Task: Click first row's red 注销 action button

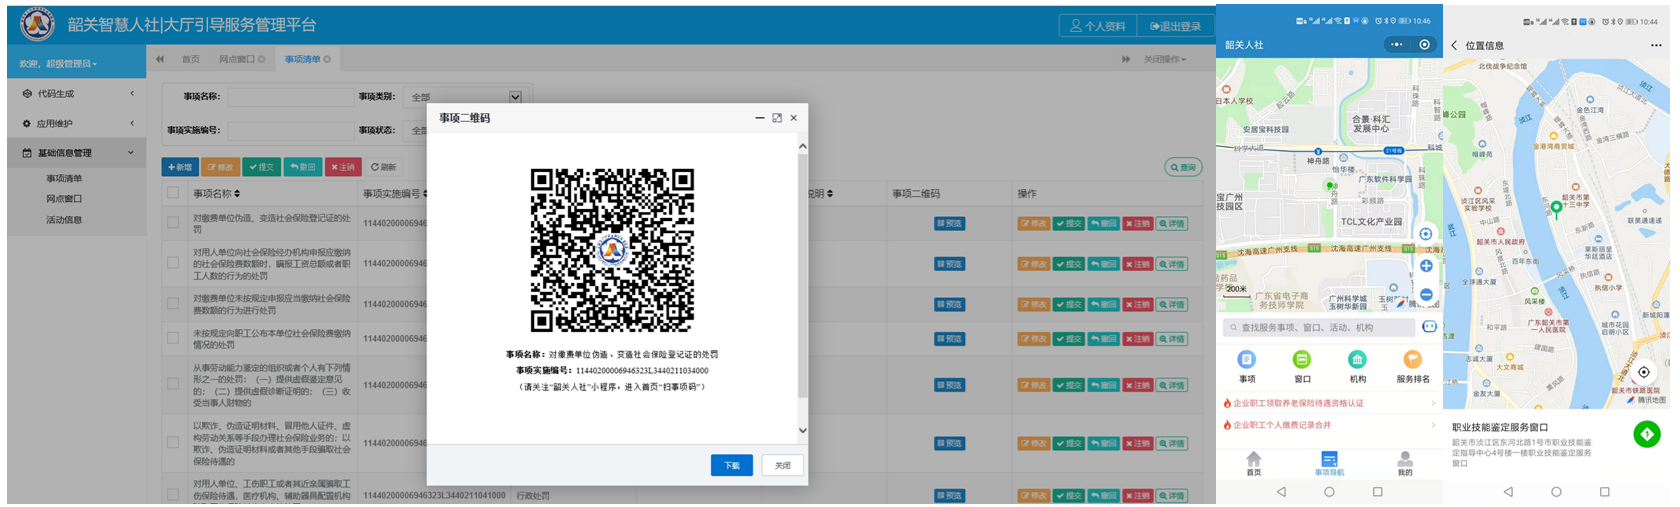Action: click(x=1138, y=224)
